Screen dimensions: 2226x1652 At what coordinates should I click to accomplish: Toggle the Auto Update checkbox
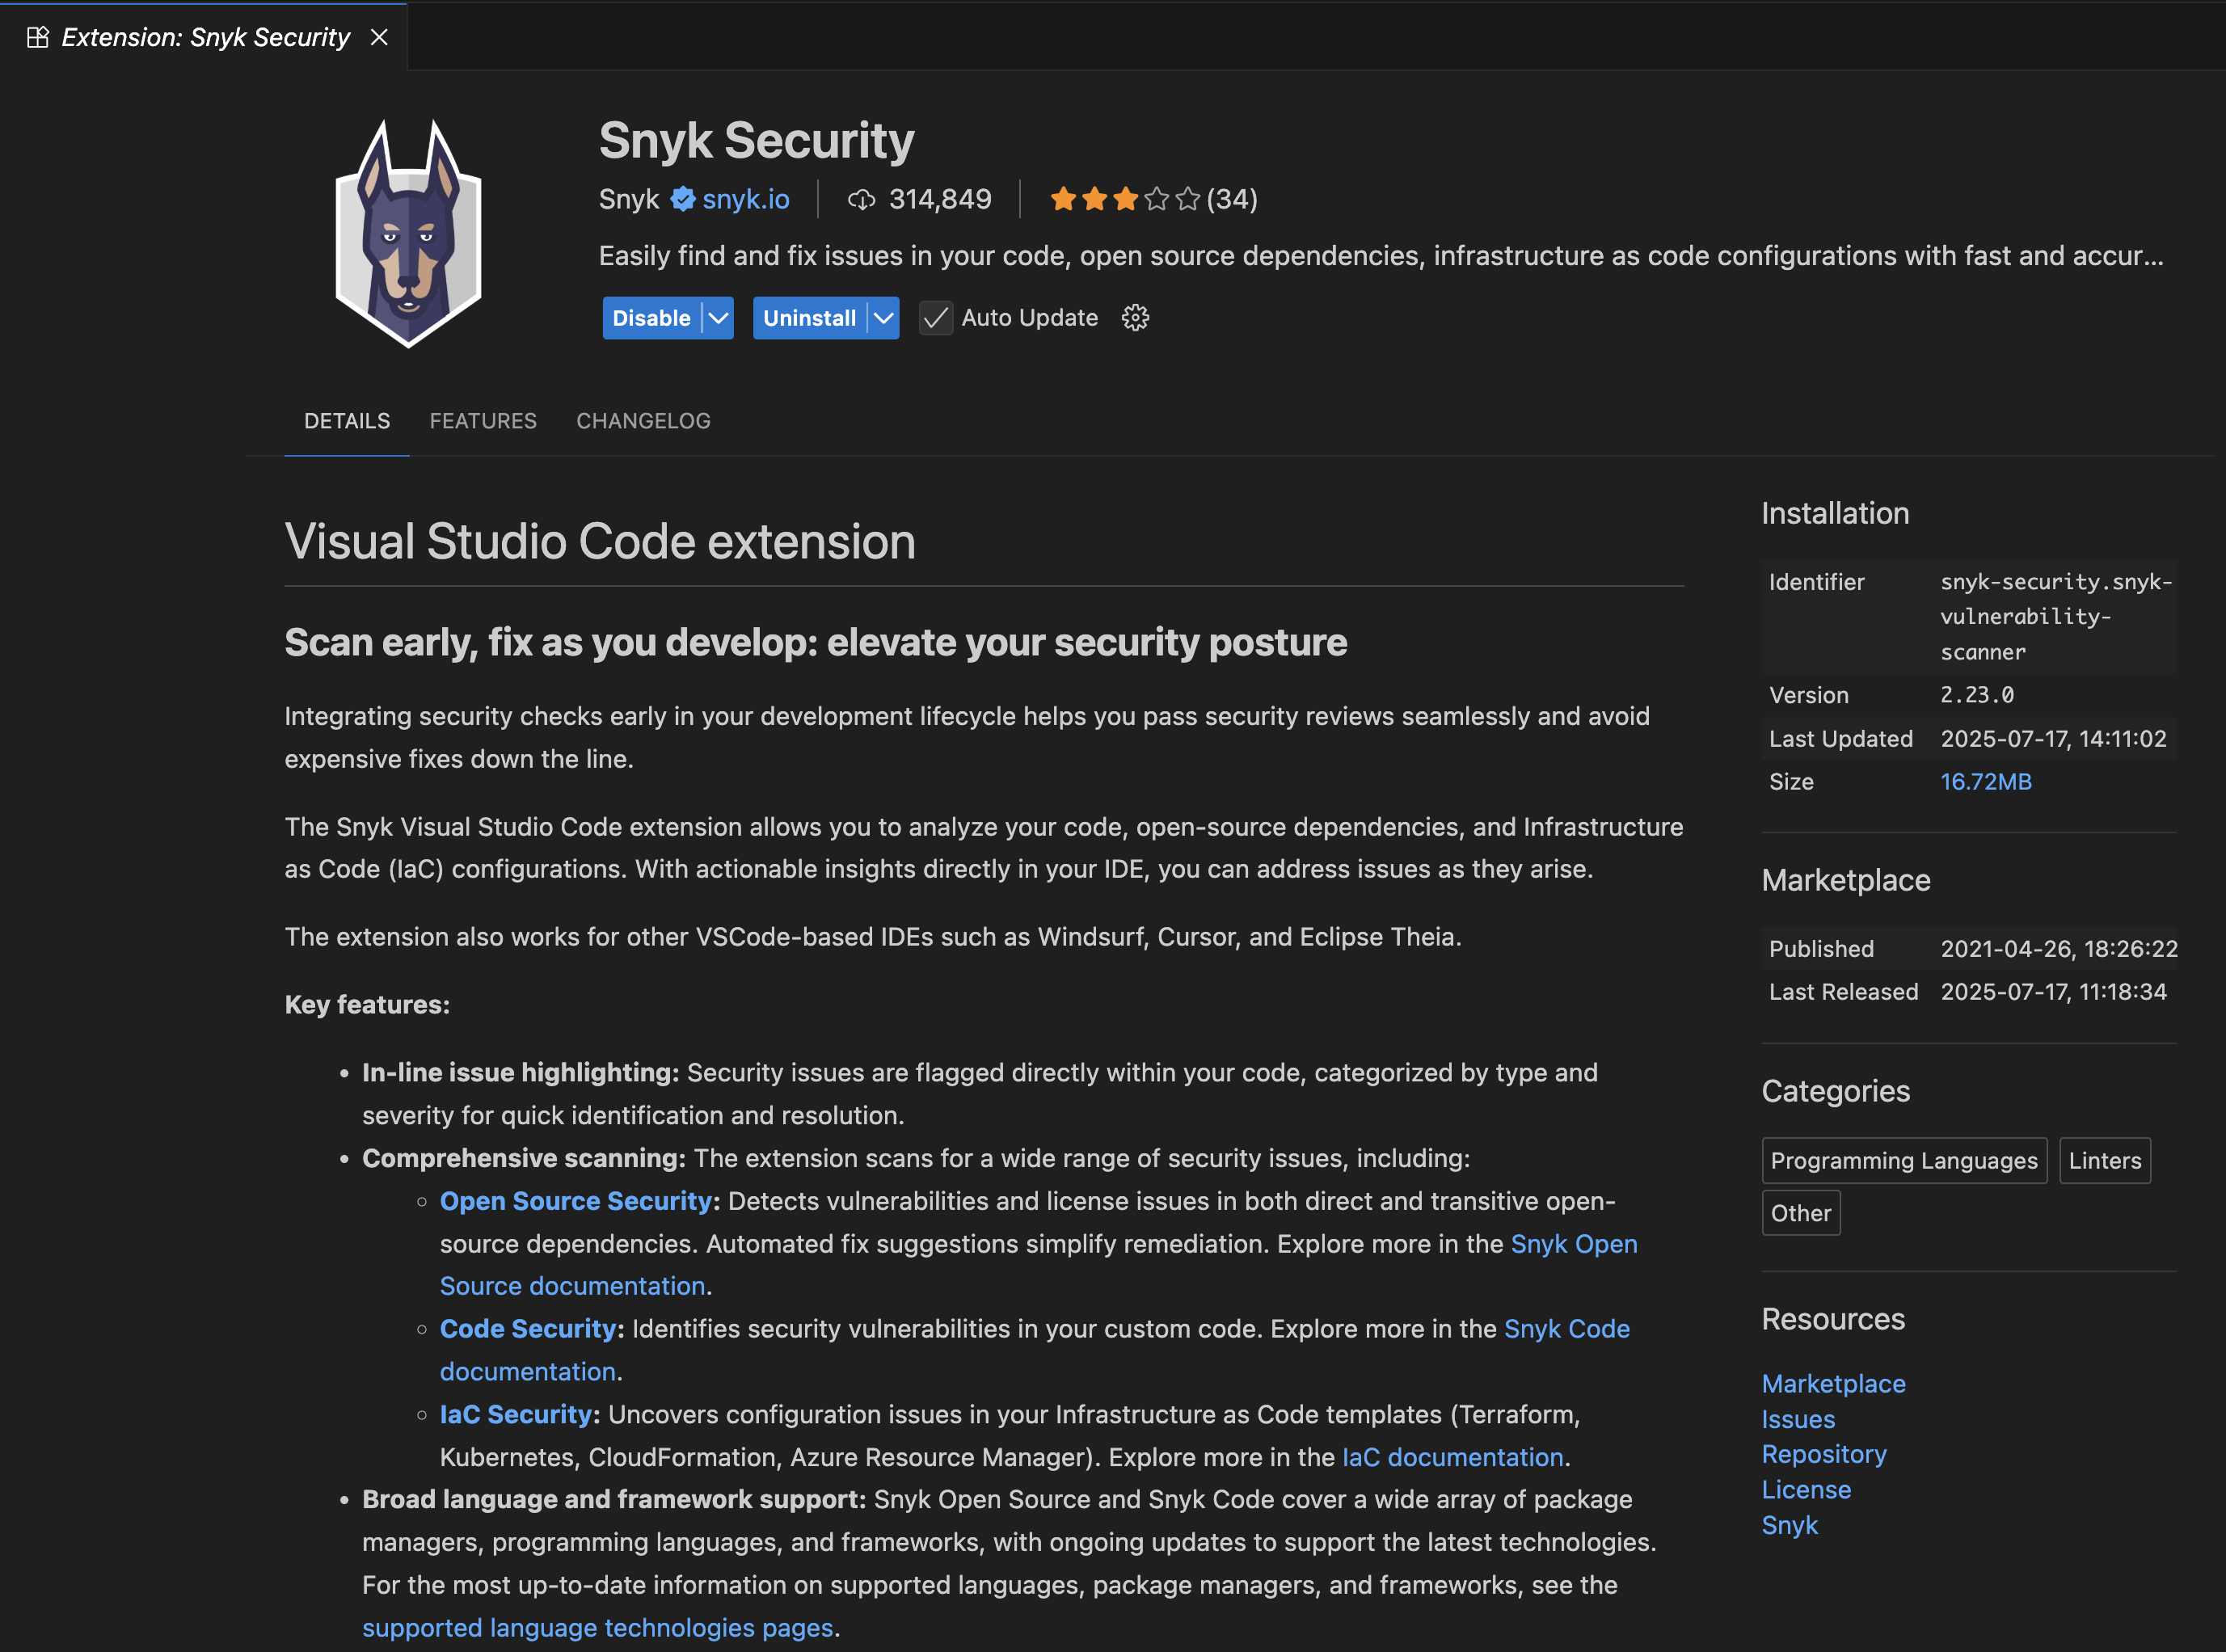coord(936,318)
